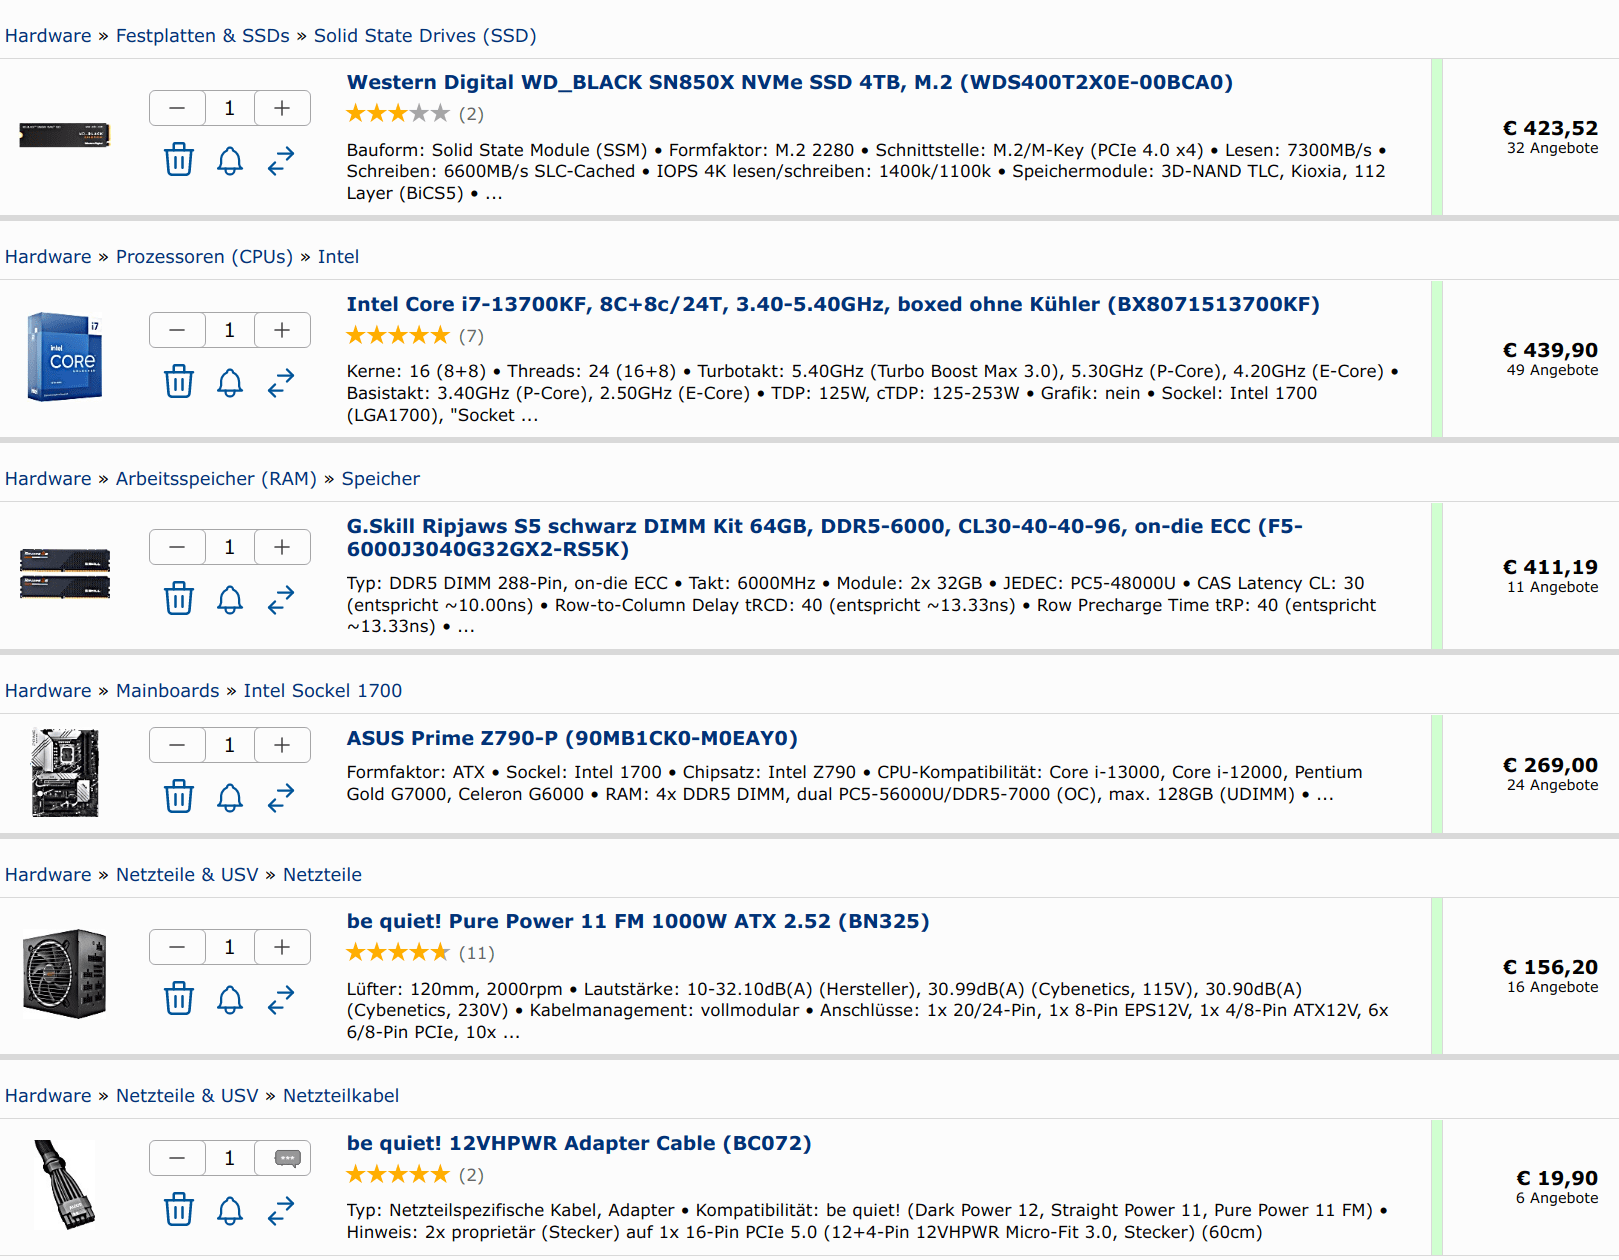
Task: Go to Arbeitsspeicher (RAM) category
Action: pos(216,479)
